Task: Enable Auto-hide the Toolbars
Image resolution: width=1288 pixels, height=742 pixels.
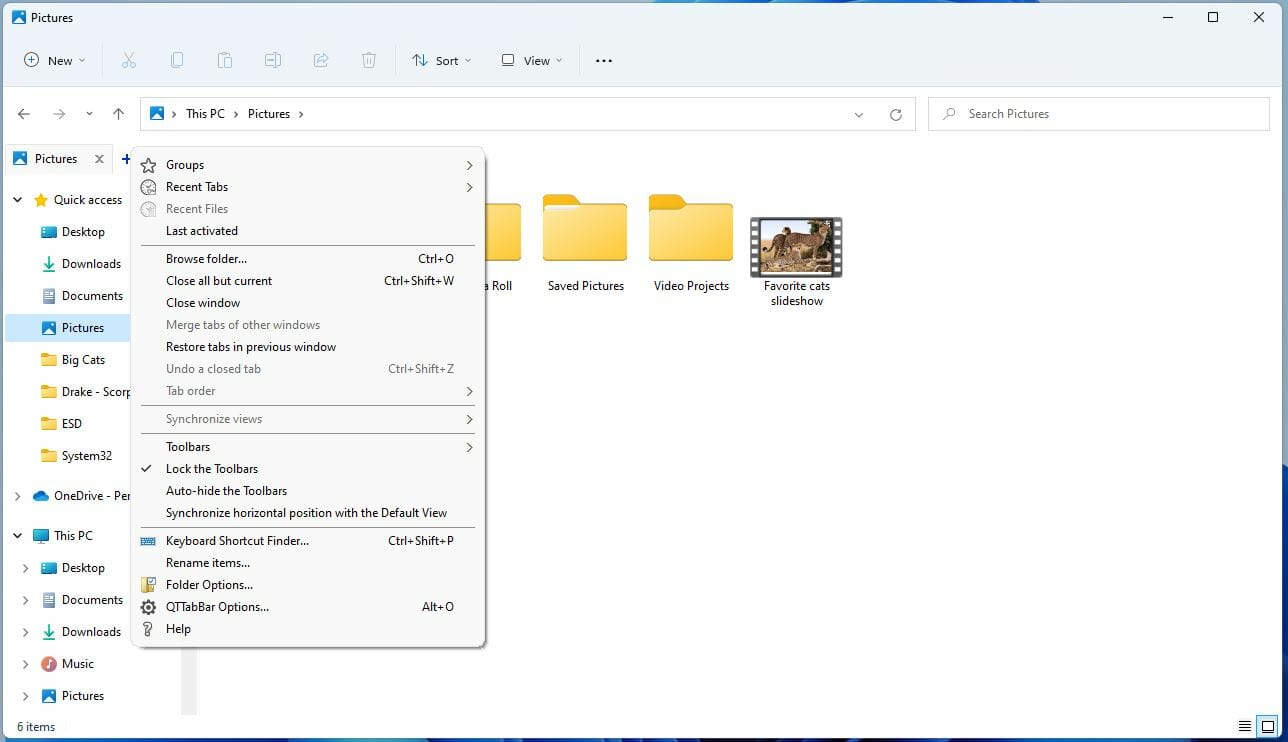Action: pyautogui.click(x=226, y=490)
